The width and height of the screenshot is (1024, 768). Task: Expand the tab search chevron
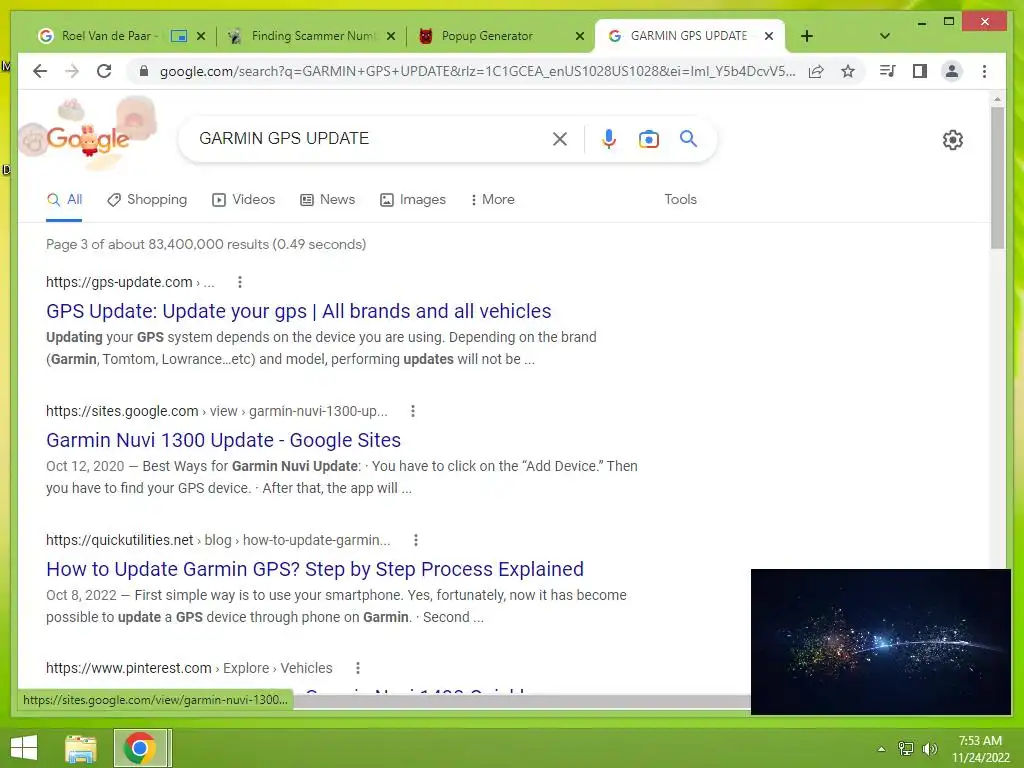click(x=885, y=36)
